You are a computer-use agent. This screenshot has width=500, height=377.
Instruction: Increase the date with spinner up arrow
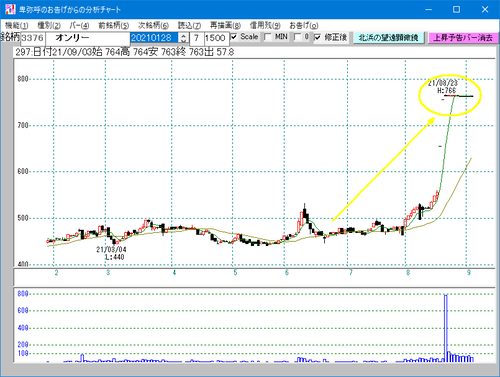coord(184,35)
